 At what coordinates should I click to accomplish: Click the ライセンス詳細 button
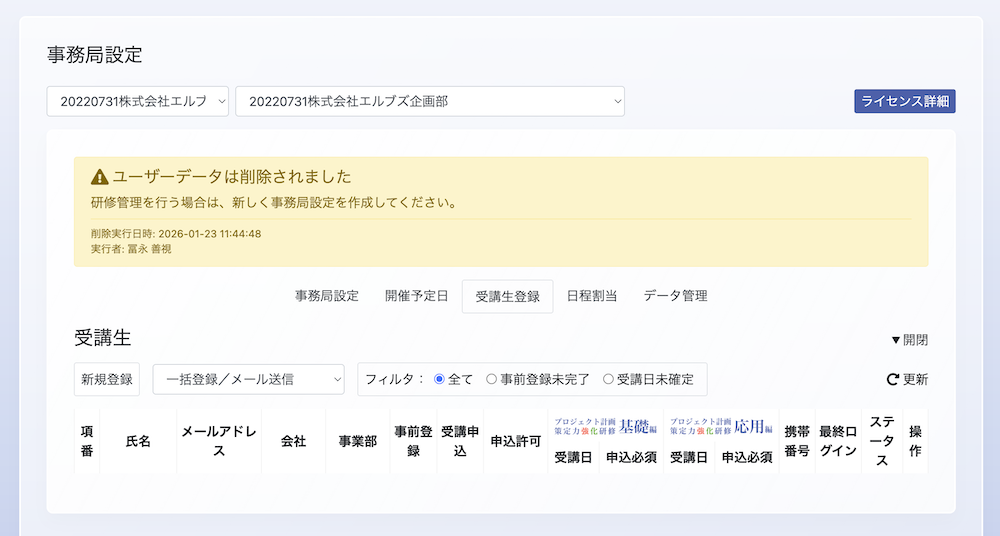point(905,101)
